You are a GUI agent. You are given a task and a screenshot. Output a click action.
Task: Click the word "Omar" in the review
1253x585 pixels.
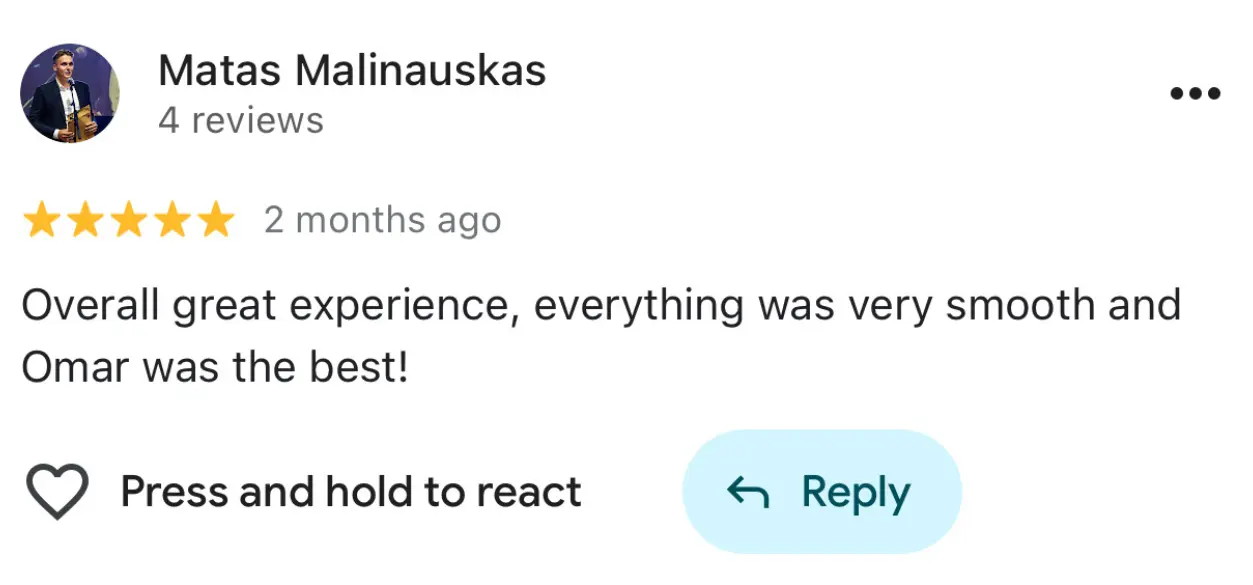[x=76, y=368]
